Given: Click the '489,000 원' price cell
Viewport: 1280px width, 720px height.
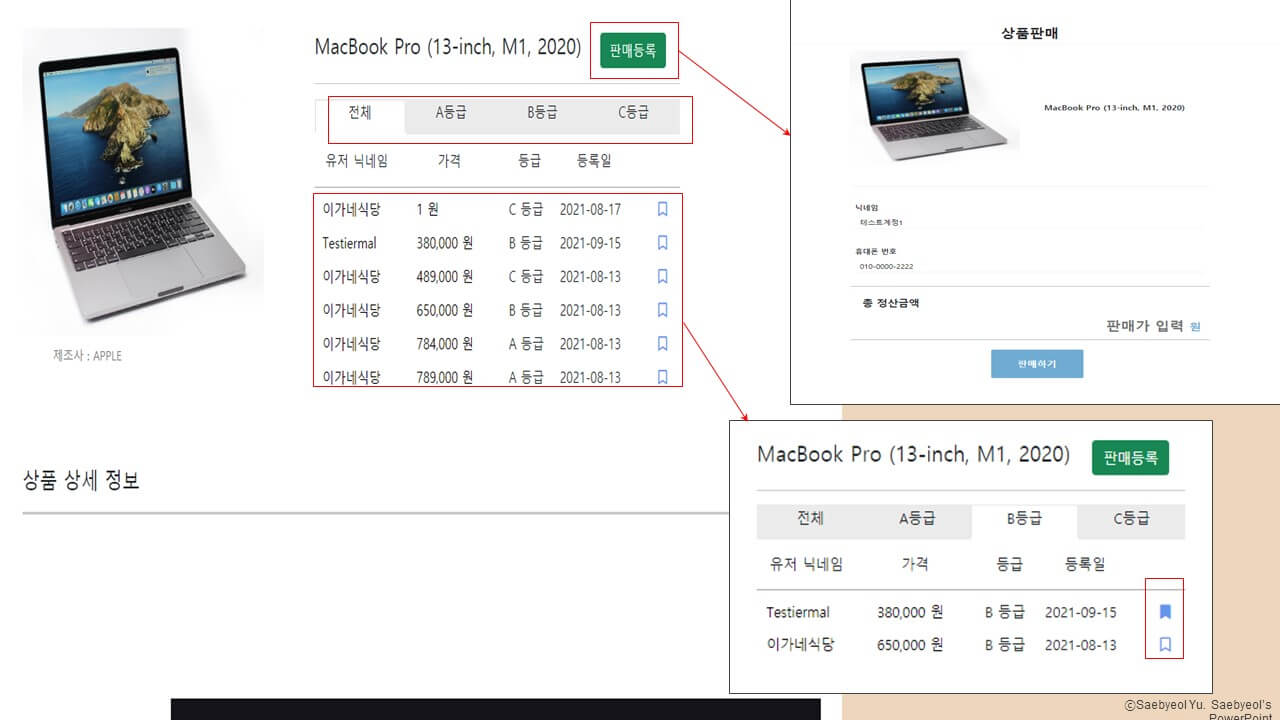Looking at the screenshot, I should [445, 277].
